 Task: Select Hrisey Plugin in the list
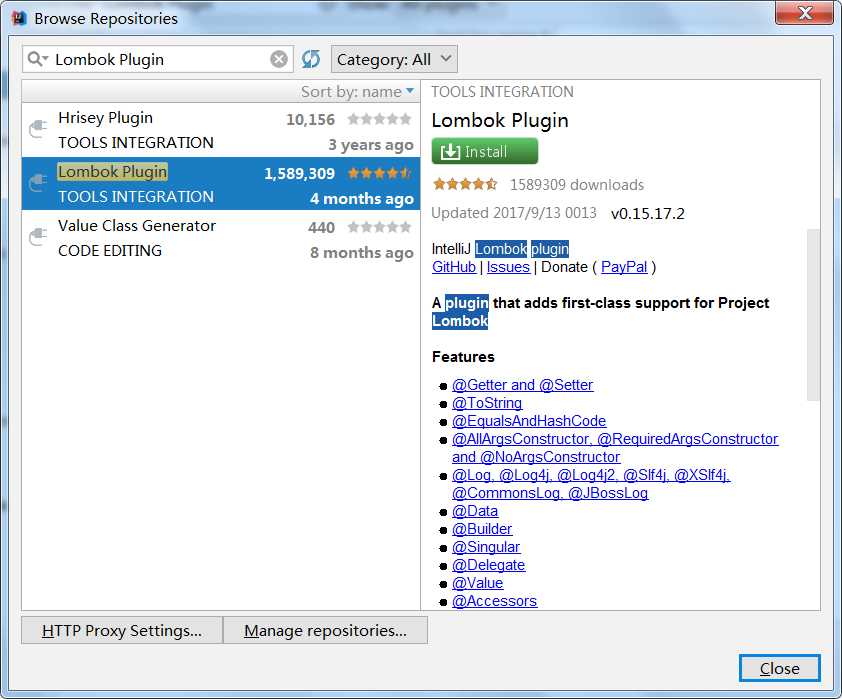point(221,130)
